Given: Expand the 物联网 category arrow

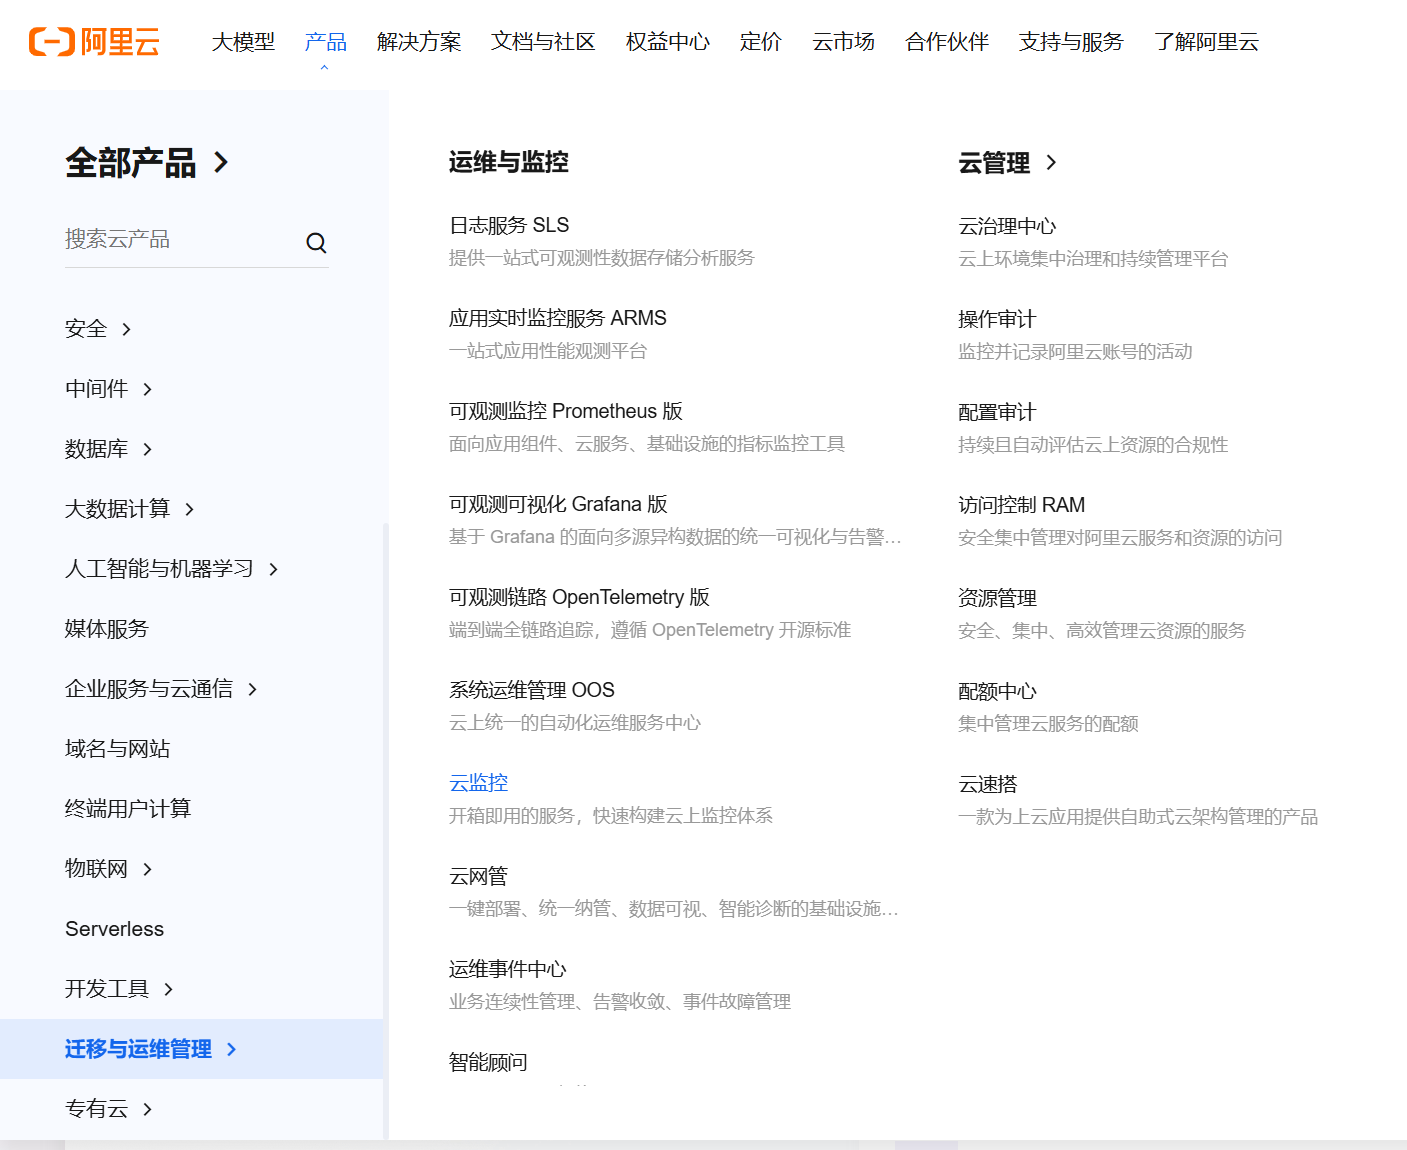Looking at the screenshot, I should coord(147,869).
